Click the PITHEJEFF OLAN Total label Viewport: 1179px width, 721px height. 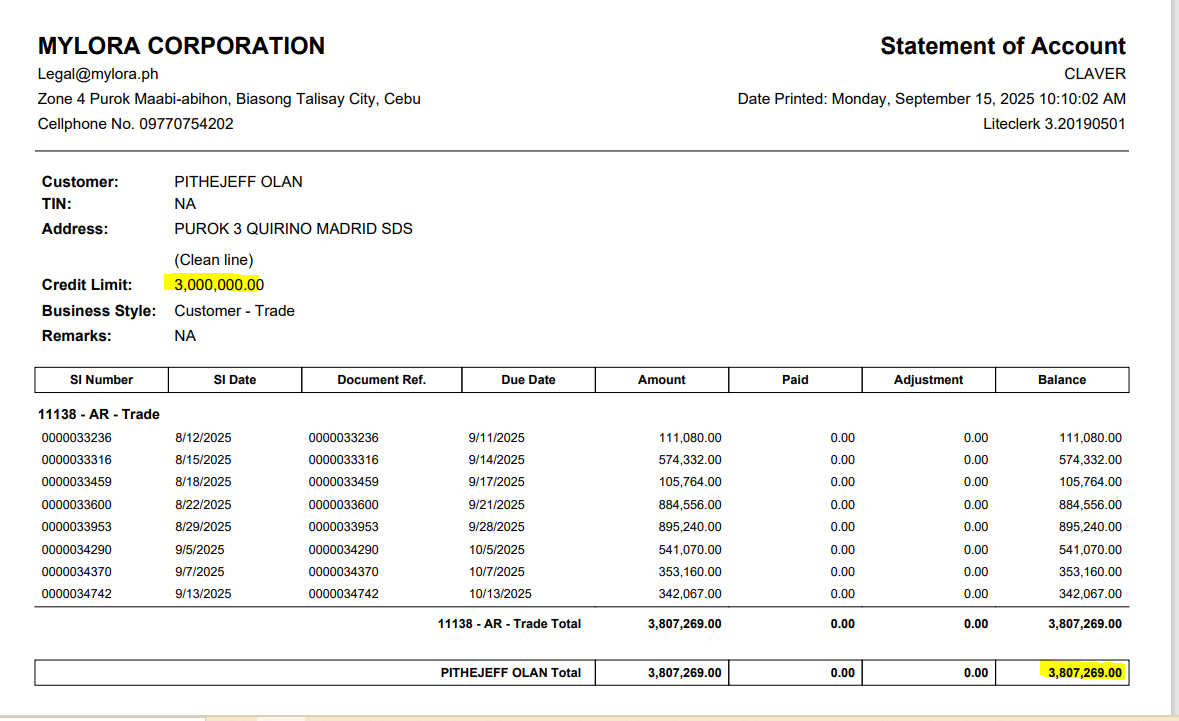click(x=510, y=673)
